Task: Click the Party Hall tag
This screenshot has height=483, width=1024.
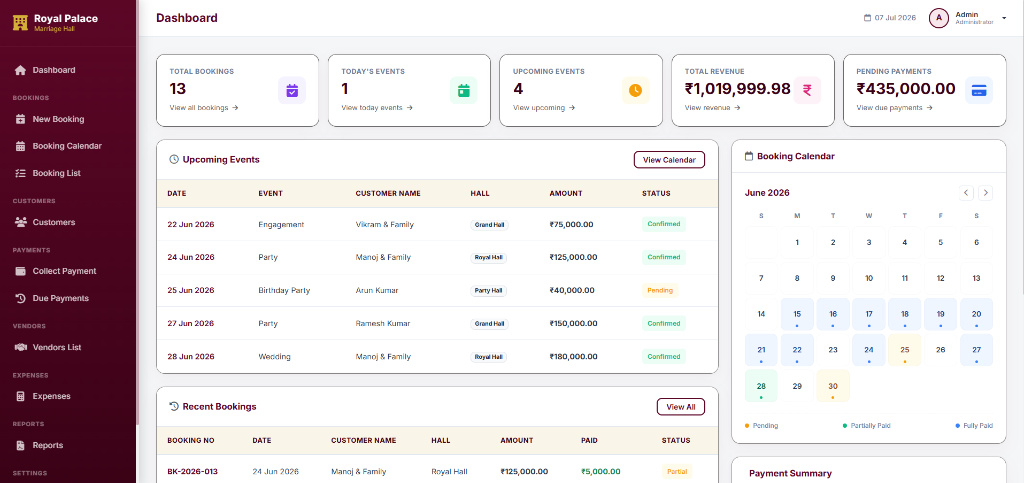Action: click(x=488, y=290)
